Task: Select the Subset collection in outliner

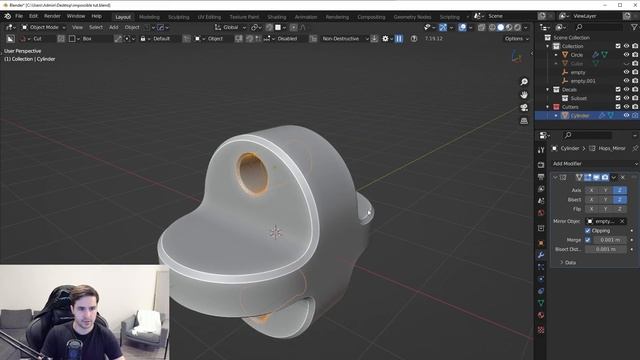Action: click(x=578, y=98)
